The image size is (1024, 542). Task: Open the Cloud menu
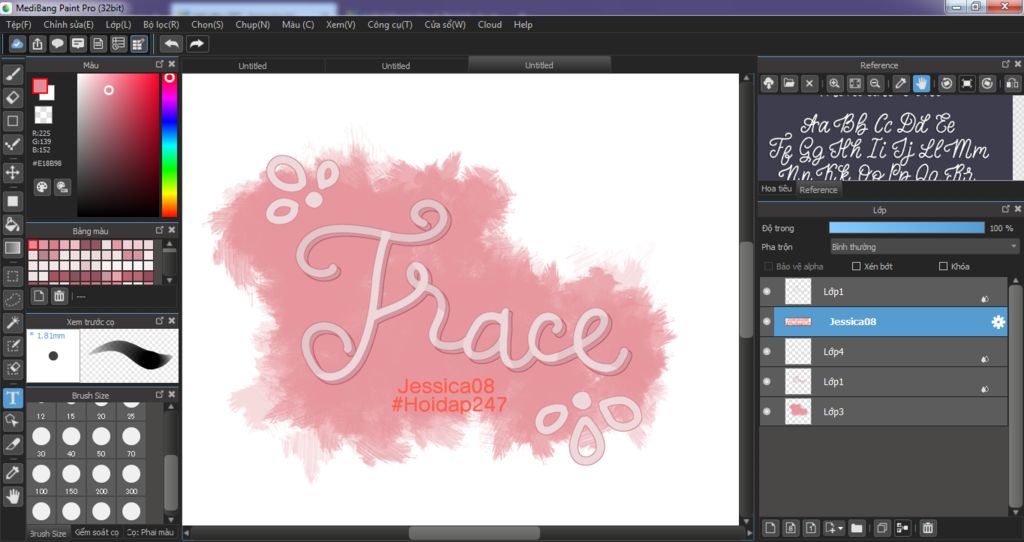pyautogui.click(x=490, y=24)
